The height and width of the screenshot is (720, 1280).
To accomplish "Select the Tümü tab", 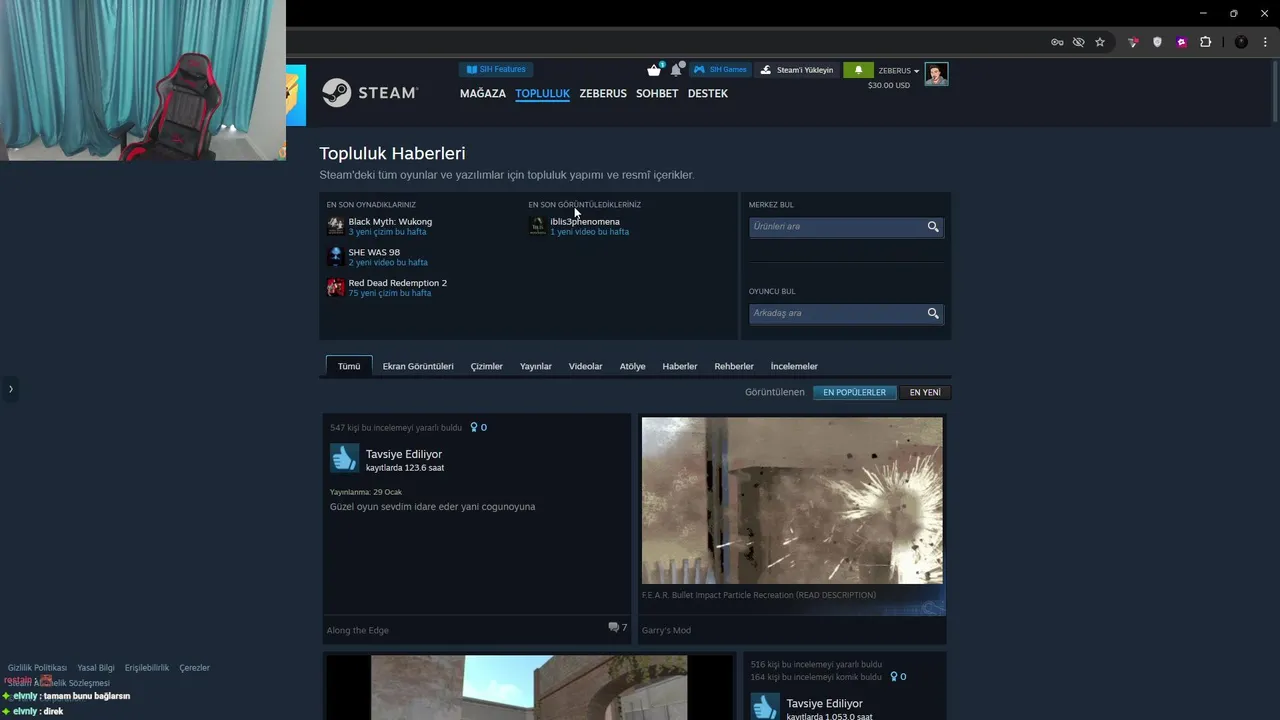I will 349,366.
